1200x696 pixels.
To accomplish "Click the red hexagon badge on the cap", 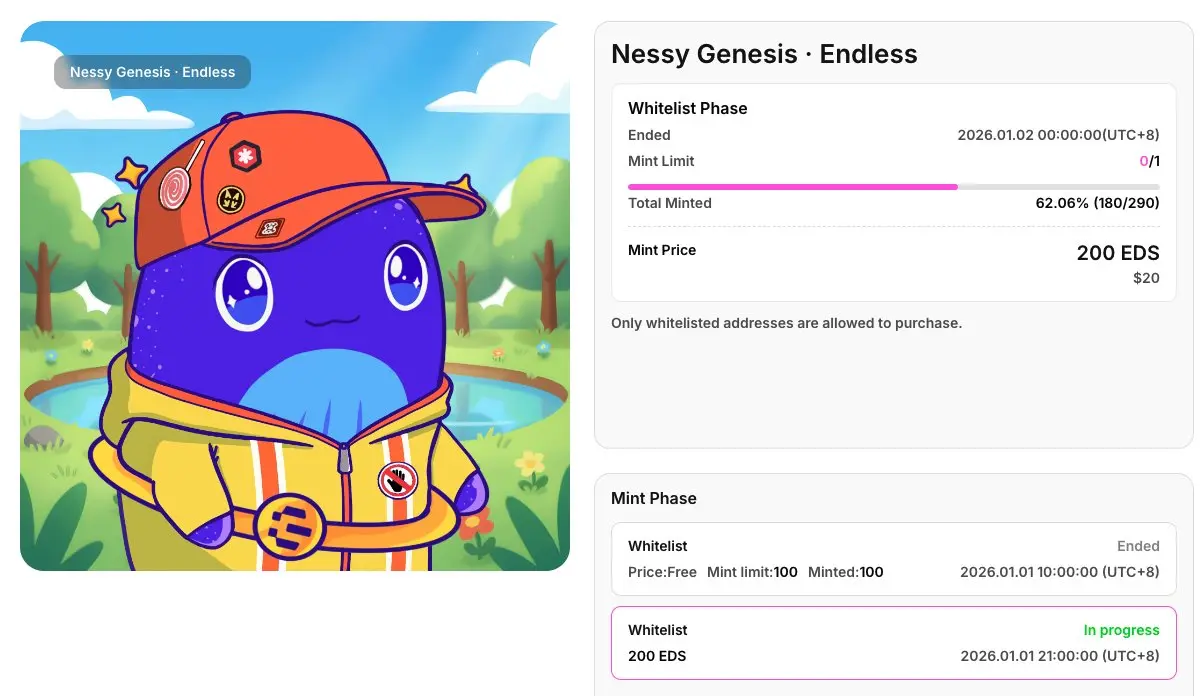I will pyautogui.click(x=243, y=155).
